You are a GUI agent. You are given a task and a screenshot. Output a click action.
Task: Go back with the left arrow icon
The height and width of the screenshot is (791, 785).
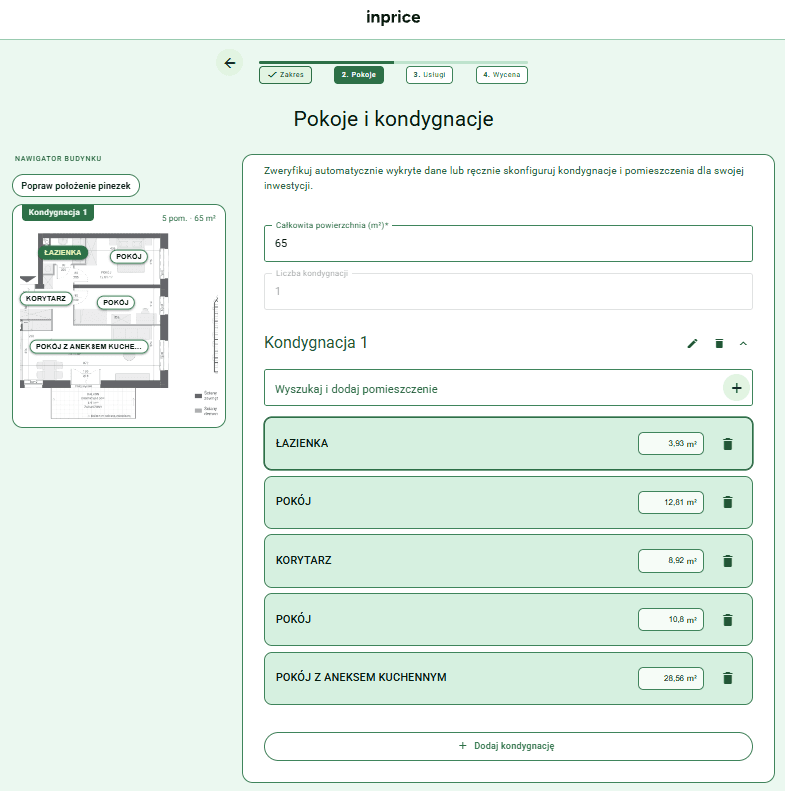click(x=230, y=63)
